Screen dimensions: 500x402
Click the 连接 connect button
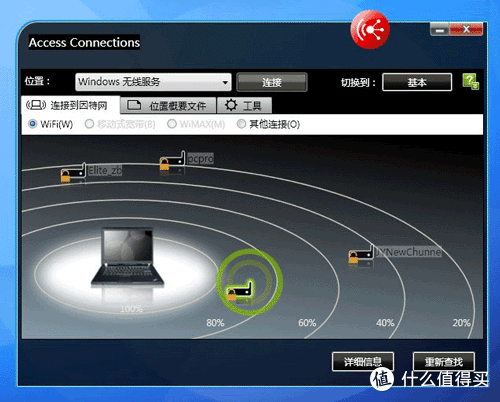(272, 82)
